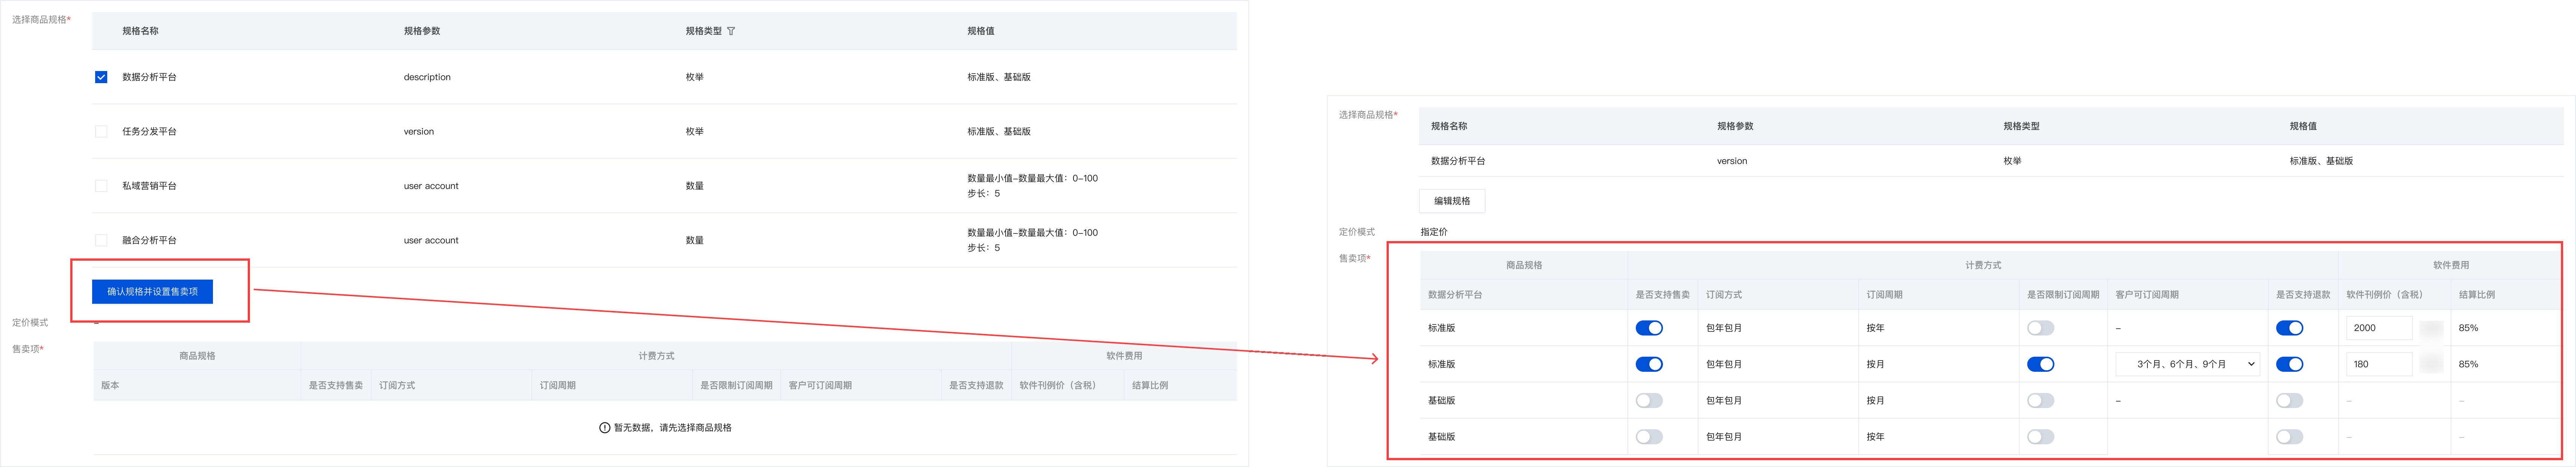Enable 是否限制订阅周期 for 基础版 按年 row
Viewport: 2576px width, 467px height.
pos(2040,437)
